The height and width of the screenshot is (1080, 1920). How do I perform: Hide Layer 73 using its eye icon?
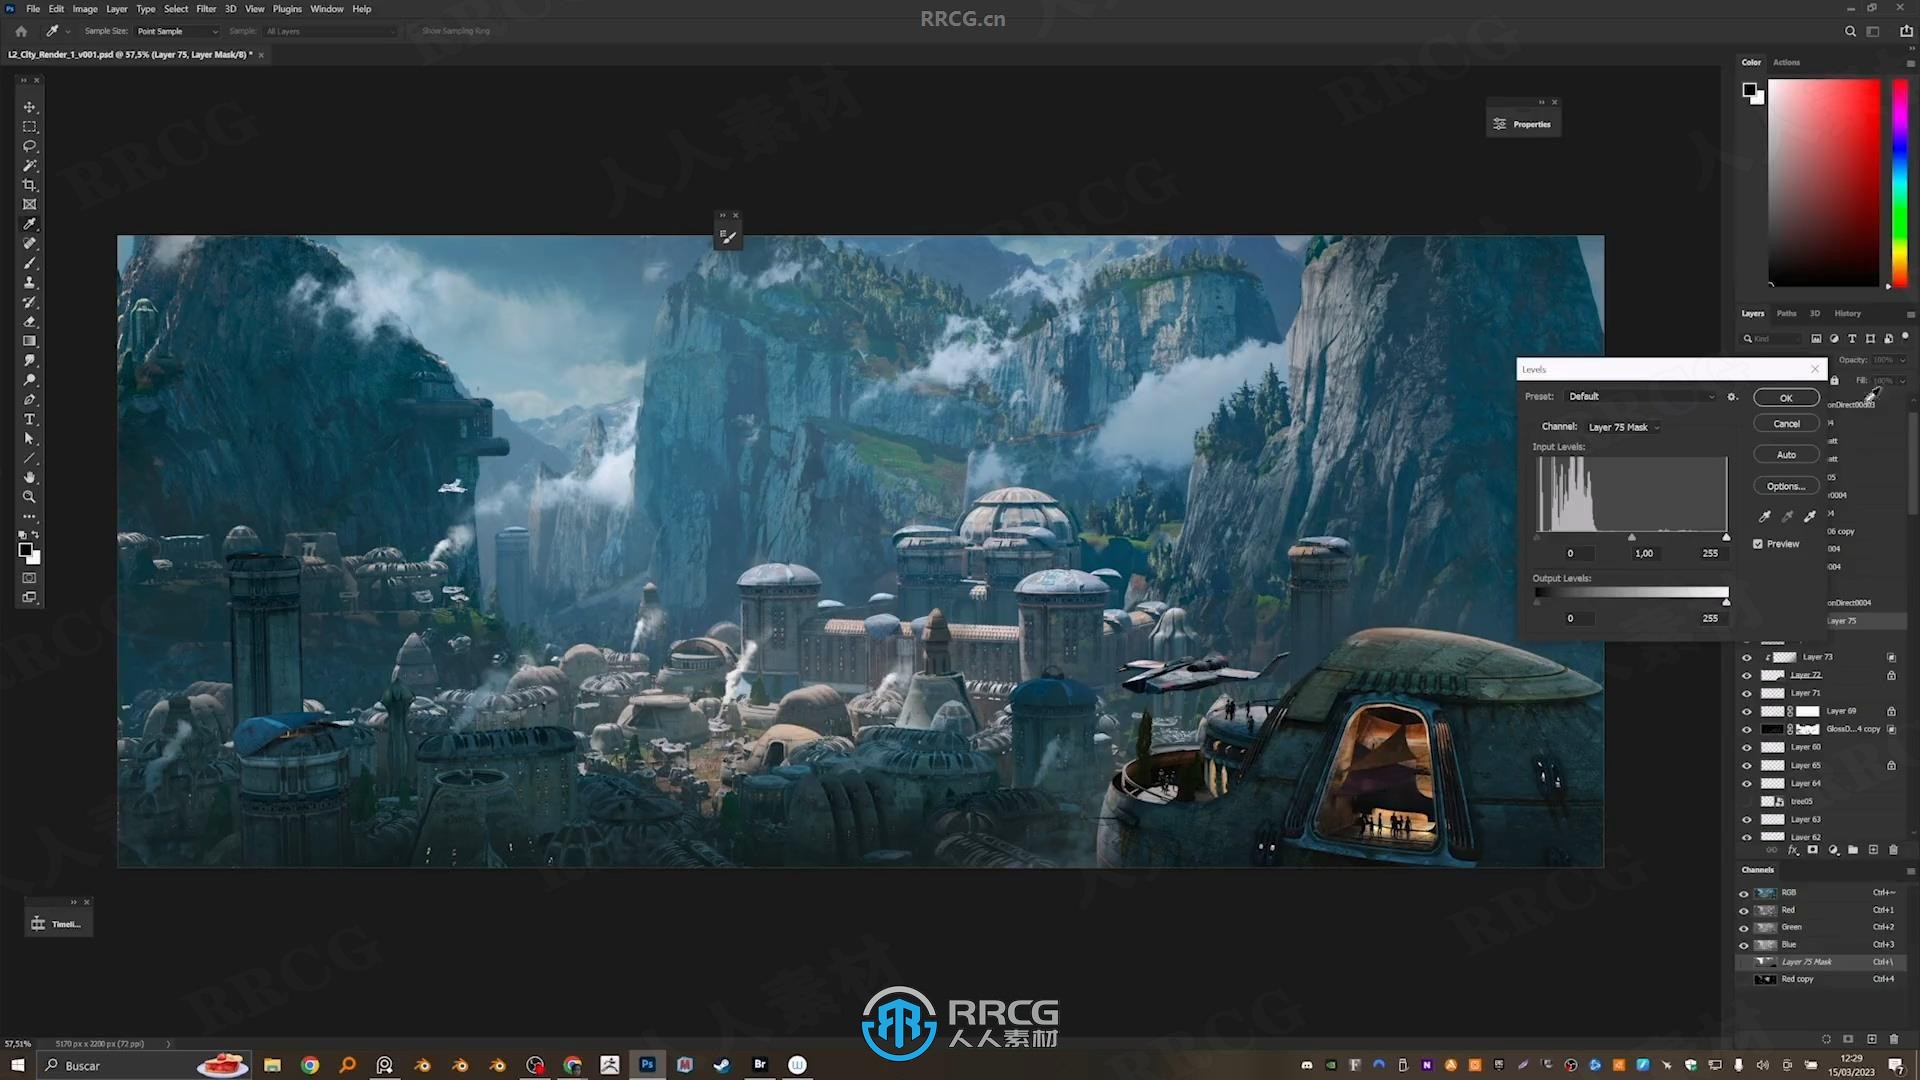[x=1747, y=658]
